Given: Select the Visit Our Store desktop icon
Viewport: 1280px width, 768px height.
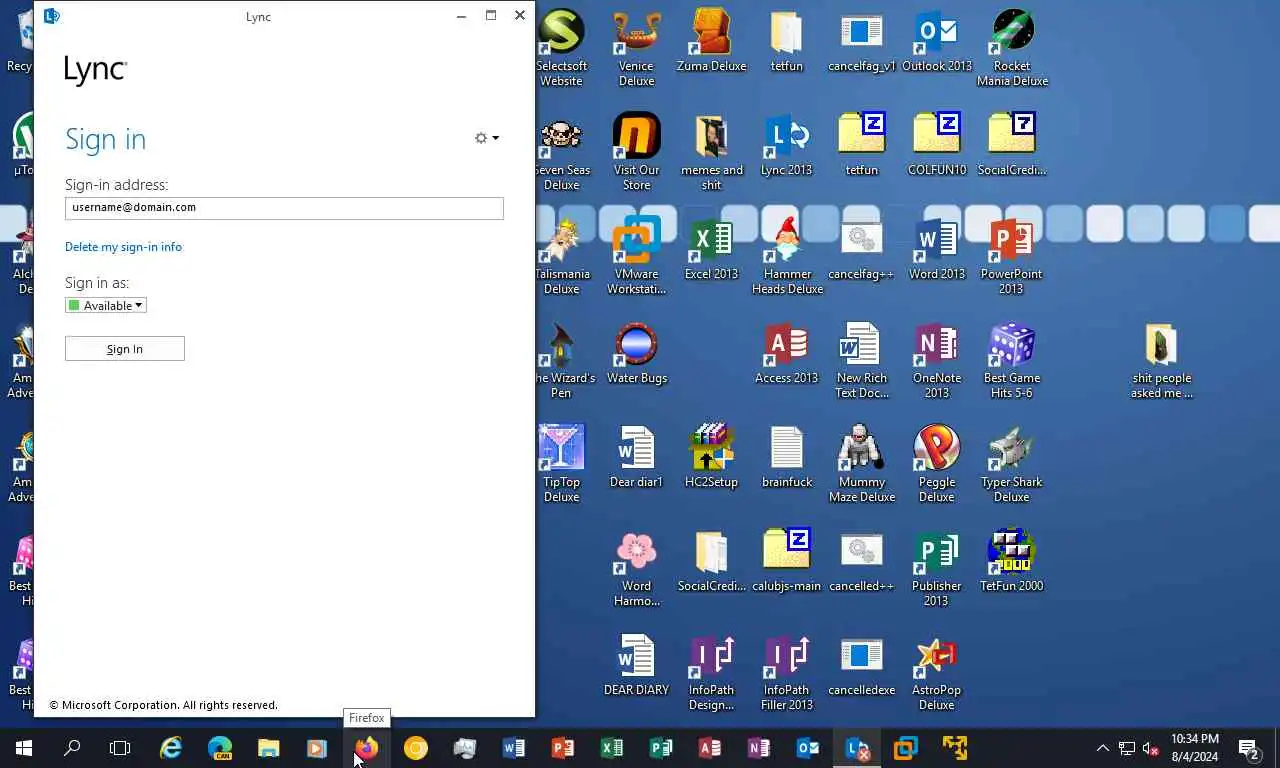Looking at the screenshot, I should (636, 152).
